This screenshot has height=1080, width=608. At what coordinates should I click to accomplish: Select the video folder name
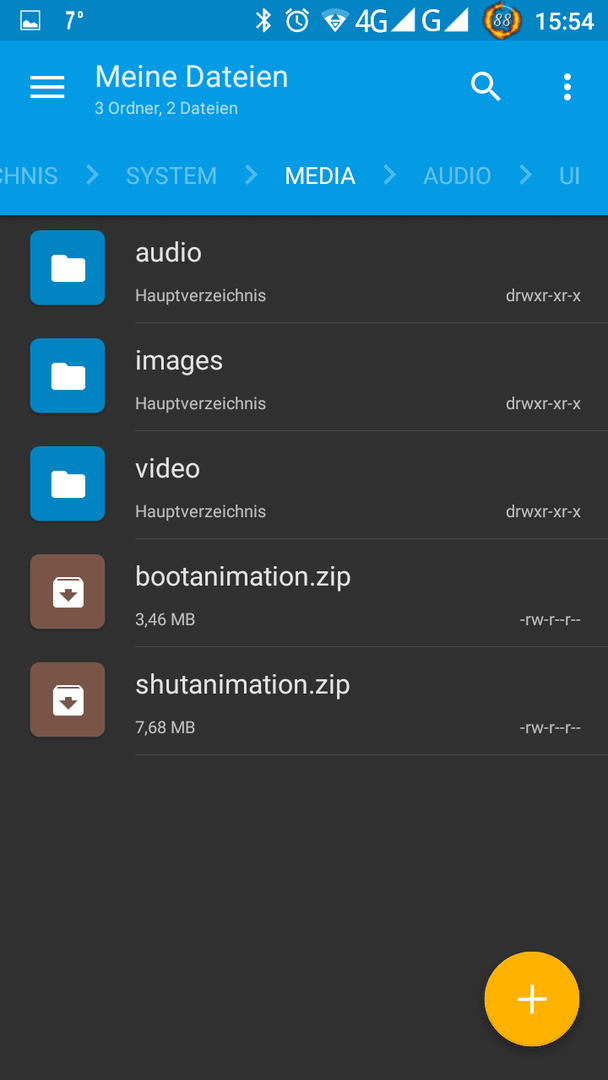point(168,469)
